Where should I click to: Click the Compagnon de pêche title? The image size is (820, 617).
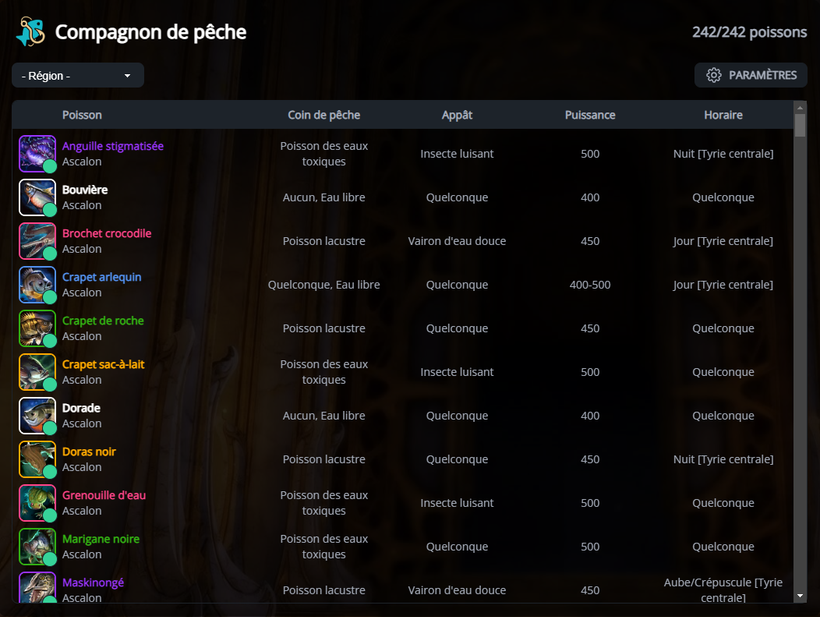tap(151, 32)
